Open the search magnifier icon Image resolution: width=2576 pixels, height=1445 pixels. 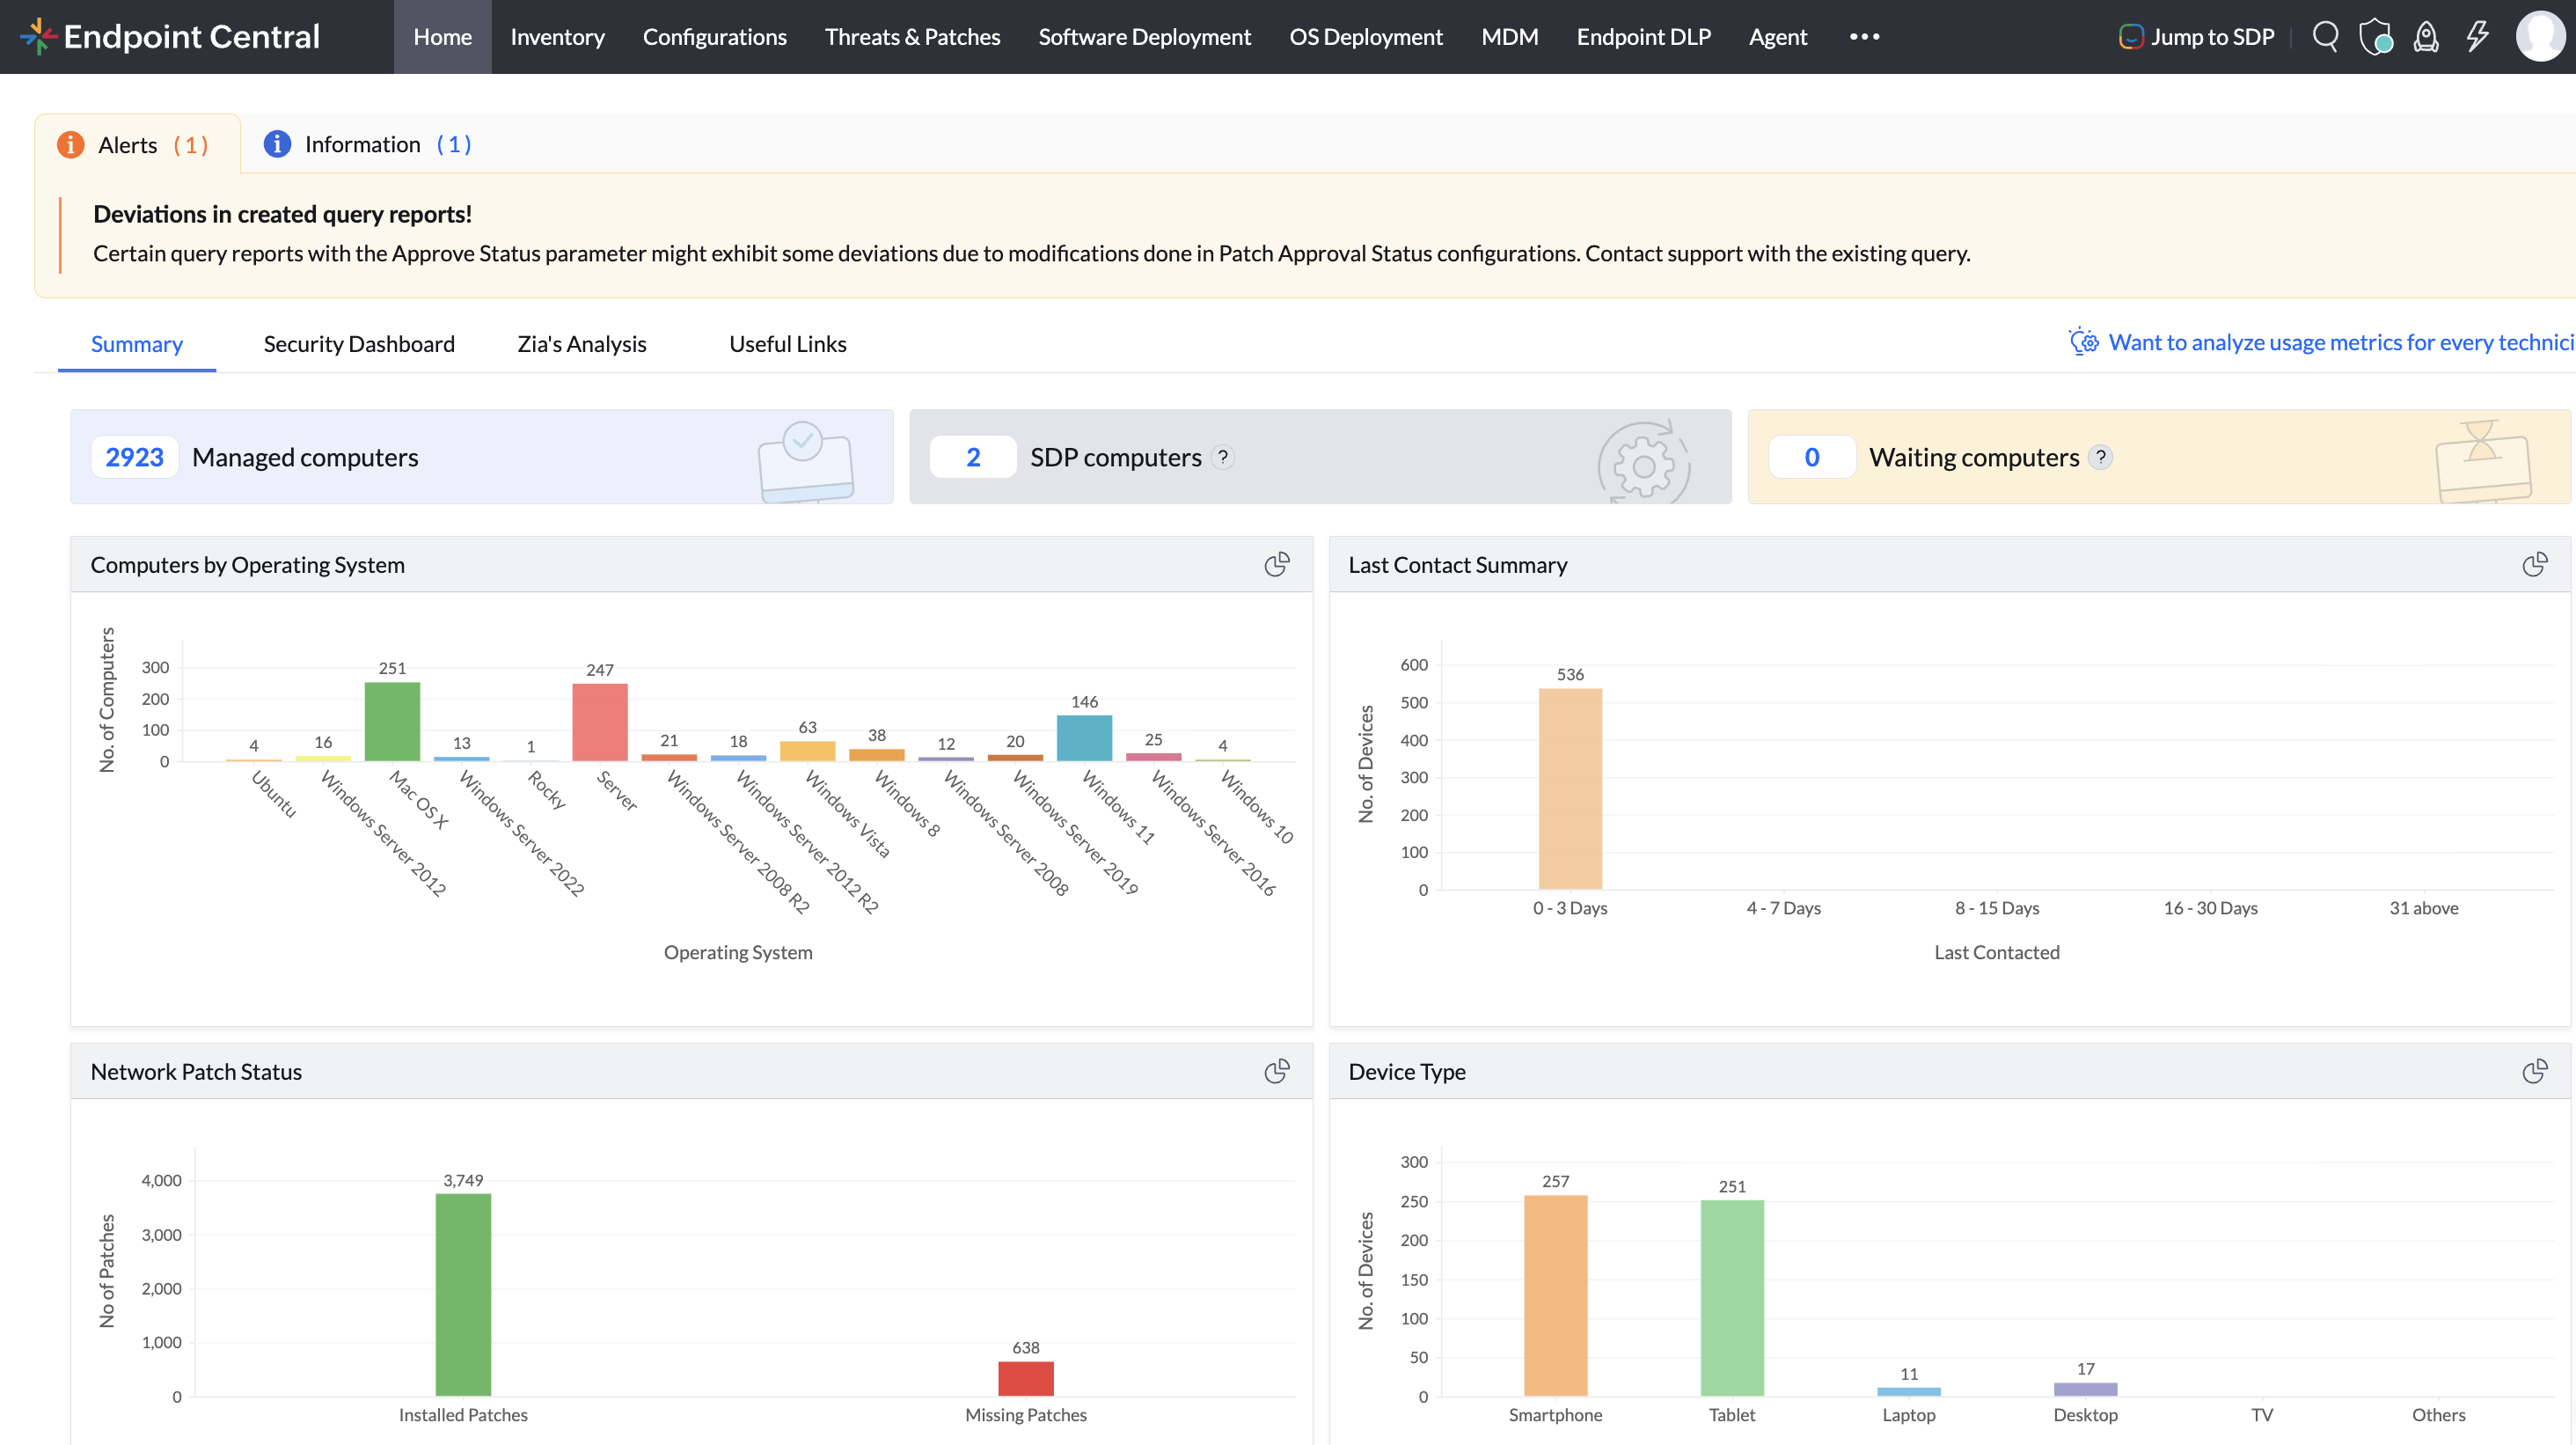point(2326,37)
